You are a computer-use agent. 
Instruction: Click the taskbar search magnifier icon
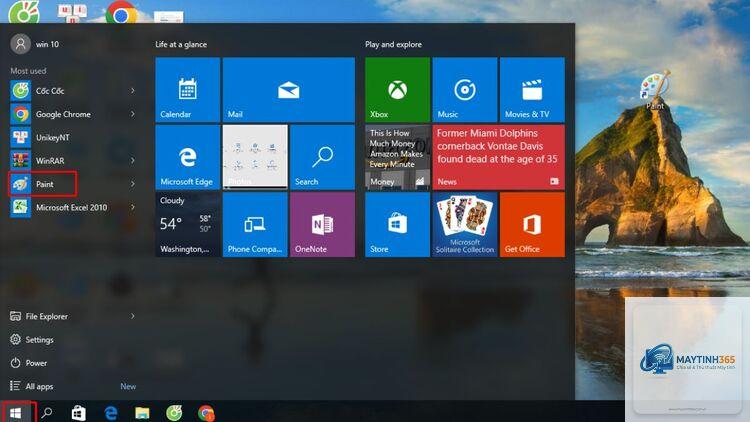click(46, 412)
